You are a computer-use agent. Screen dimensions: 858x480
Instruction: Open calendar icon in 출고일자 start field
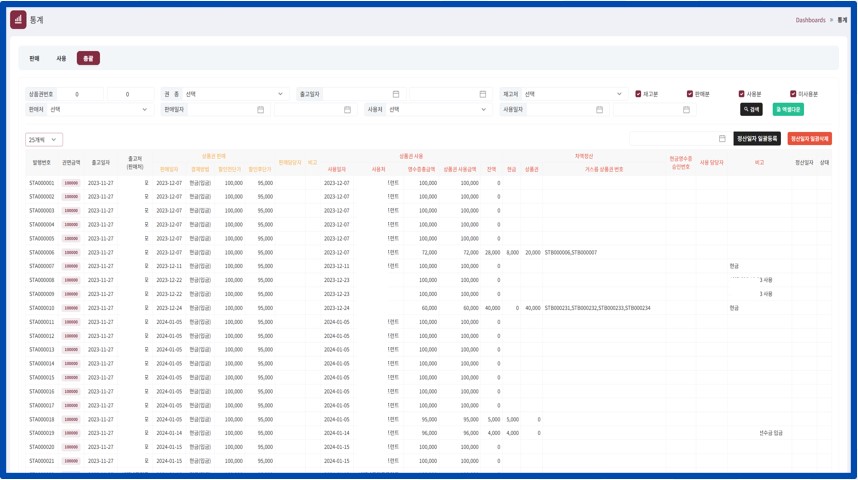(x=396, y=94)
